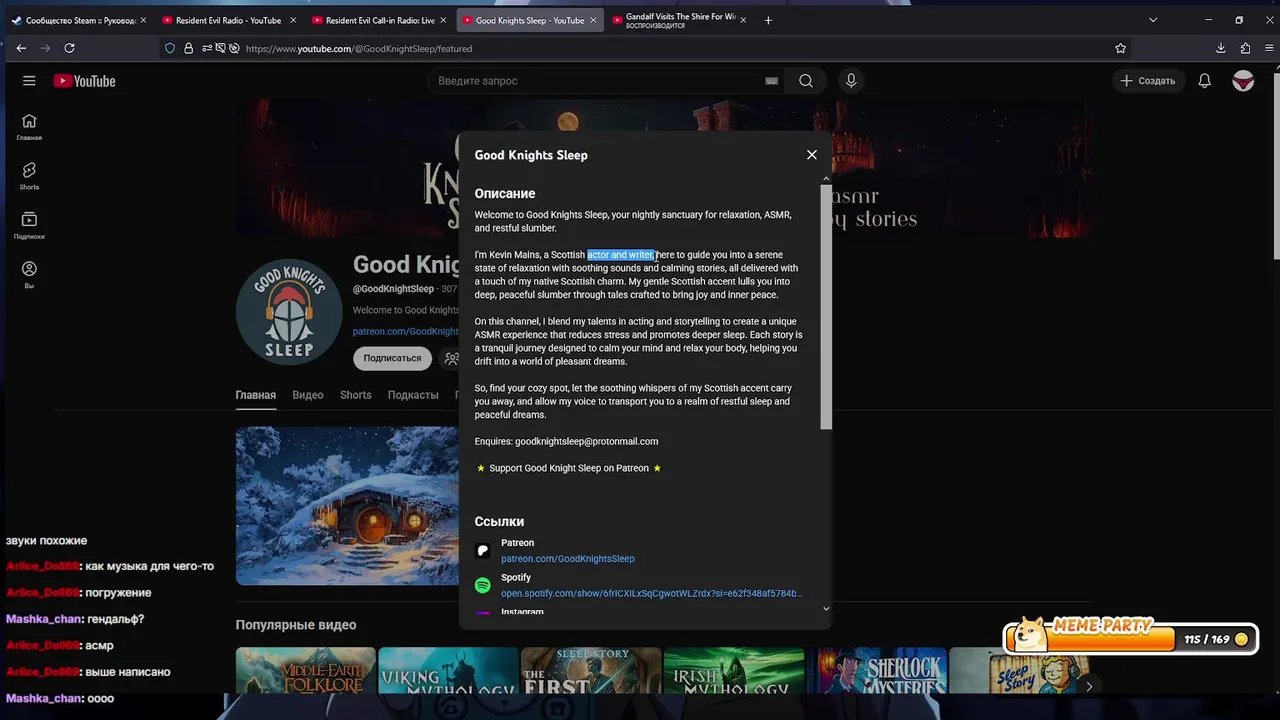
Task: Click the dialog scrollbar down arrow
Action: tap(826, 608)
